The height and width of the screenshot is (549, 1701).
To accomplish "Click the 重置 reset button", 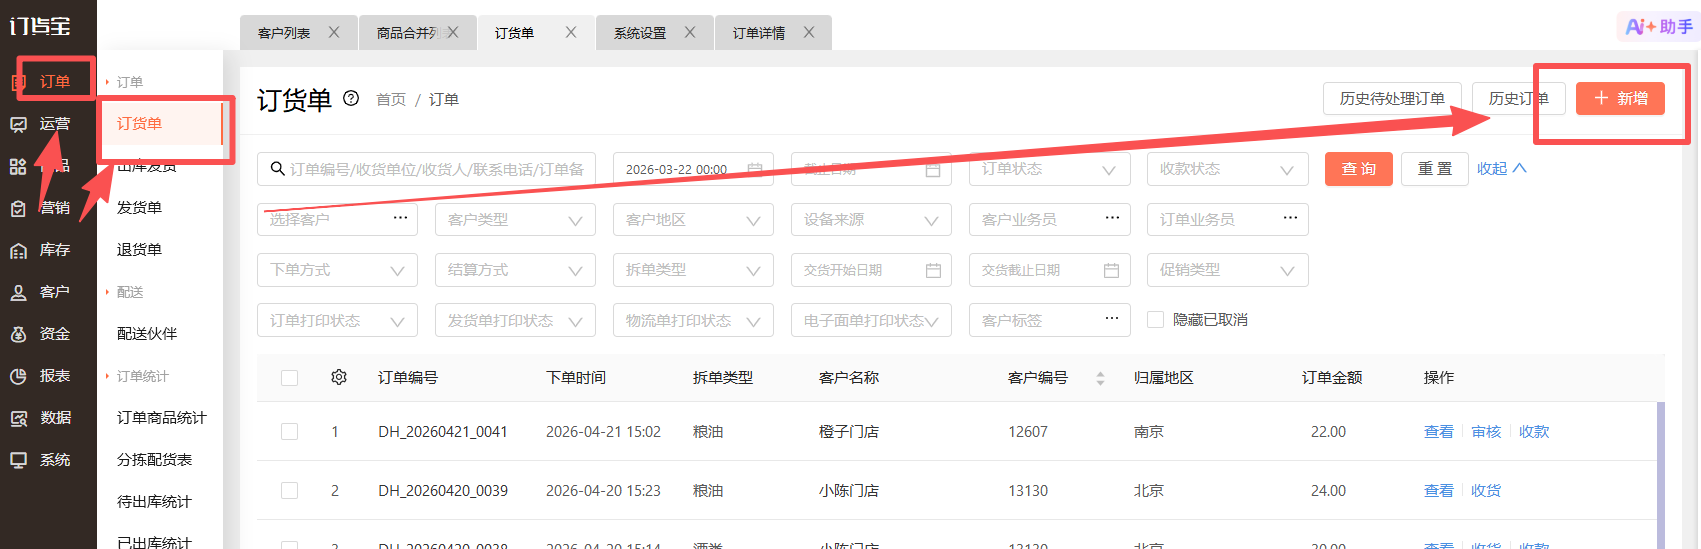I will pos(1435,169).
